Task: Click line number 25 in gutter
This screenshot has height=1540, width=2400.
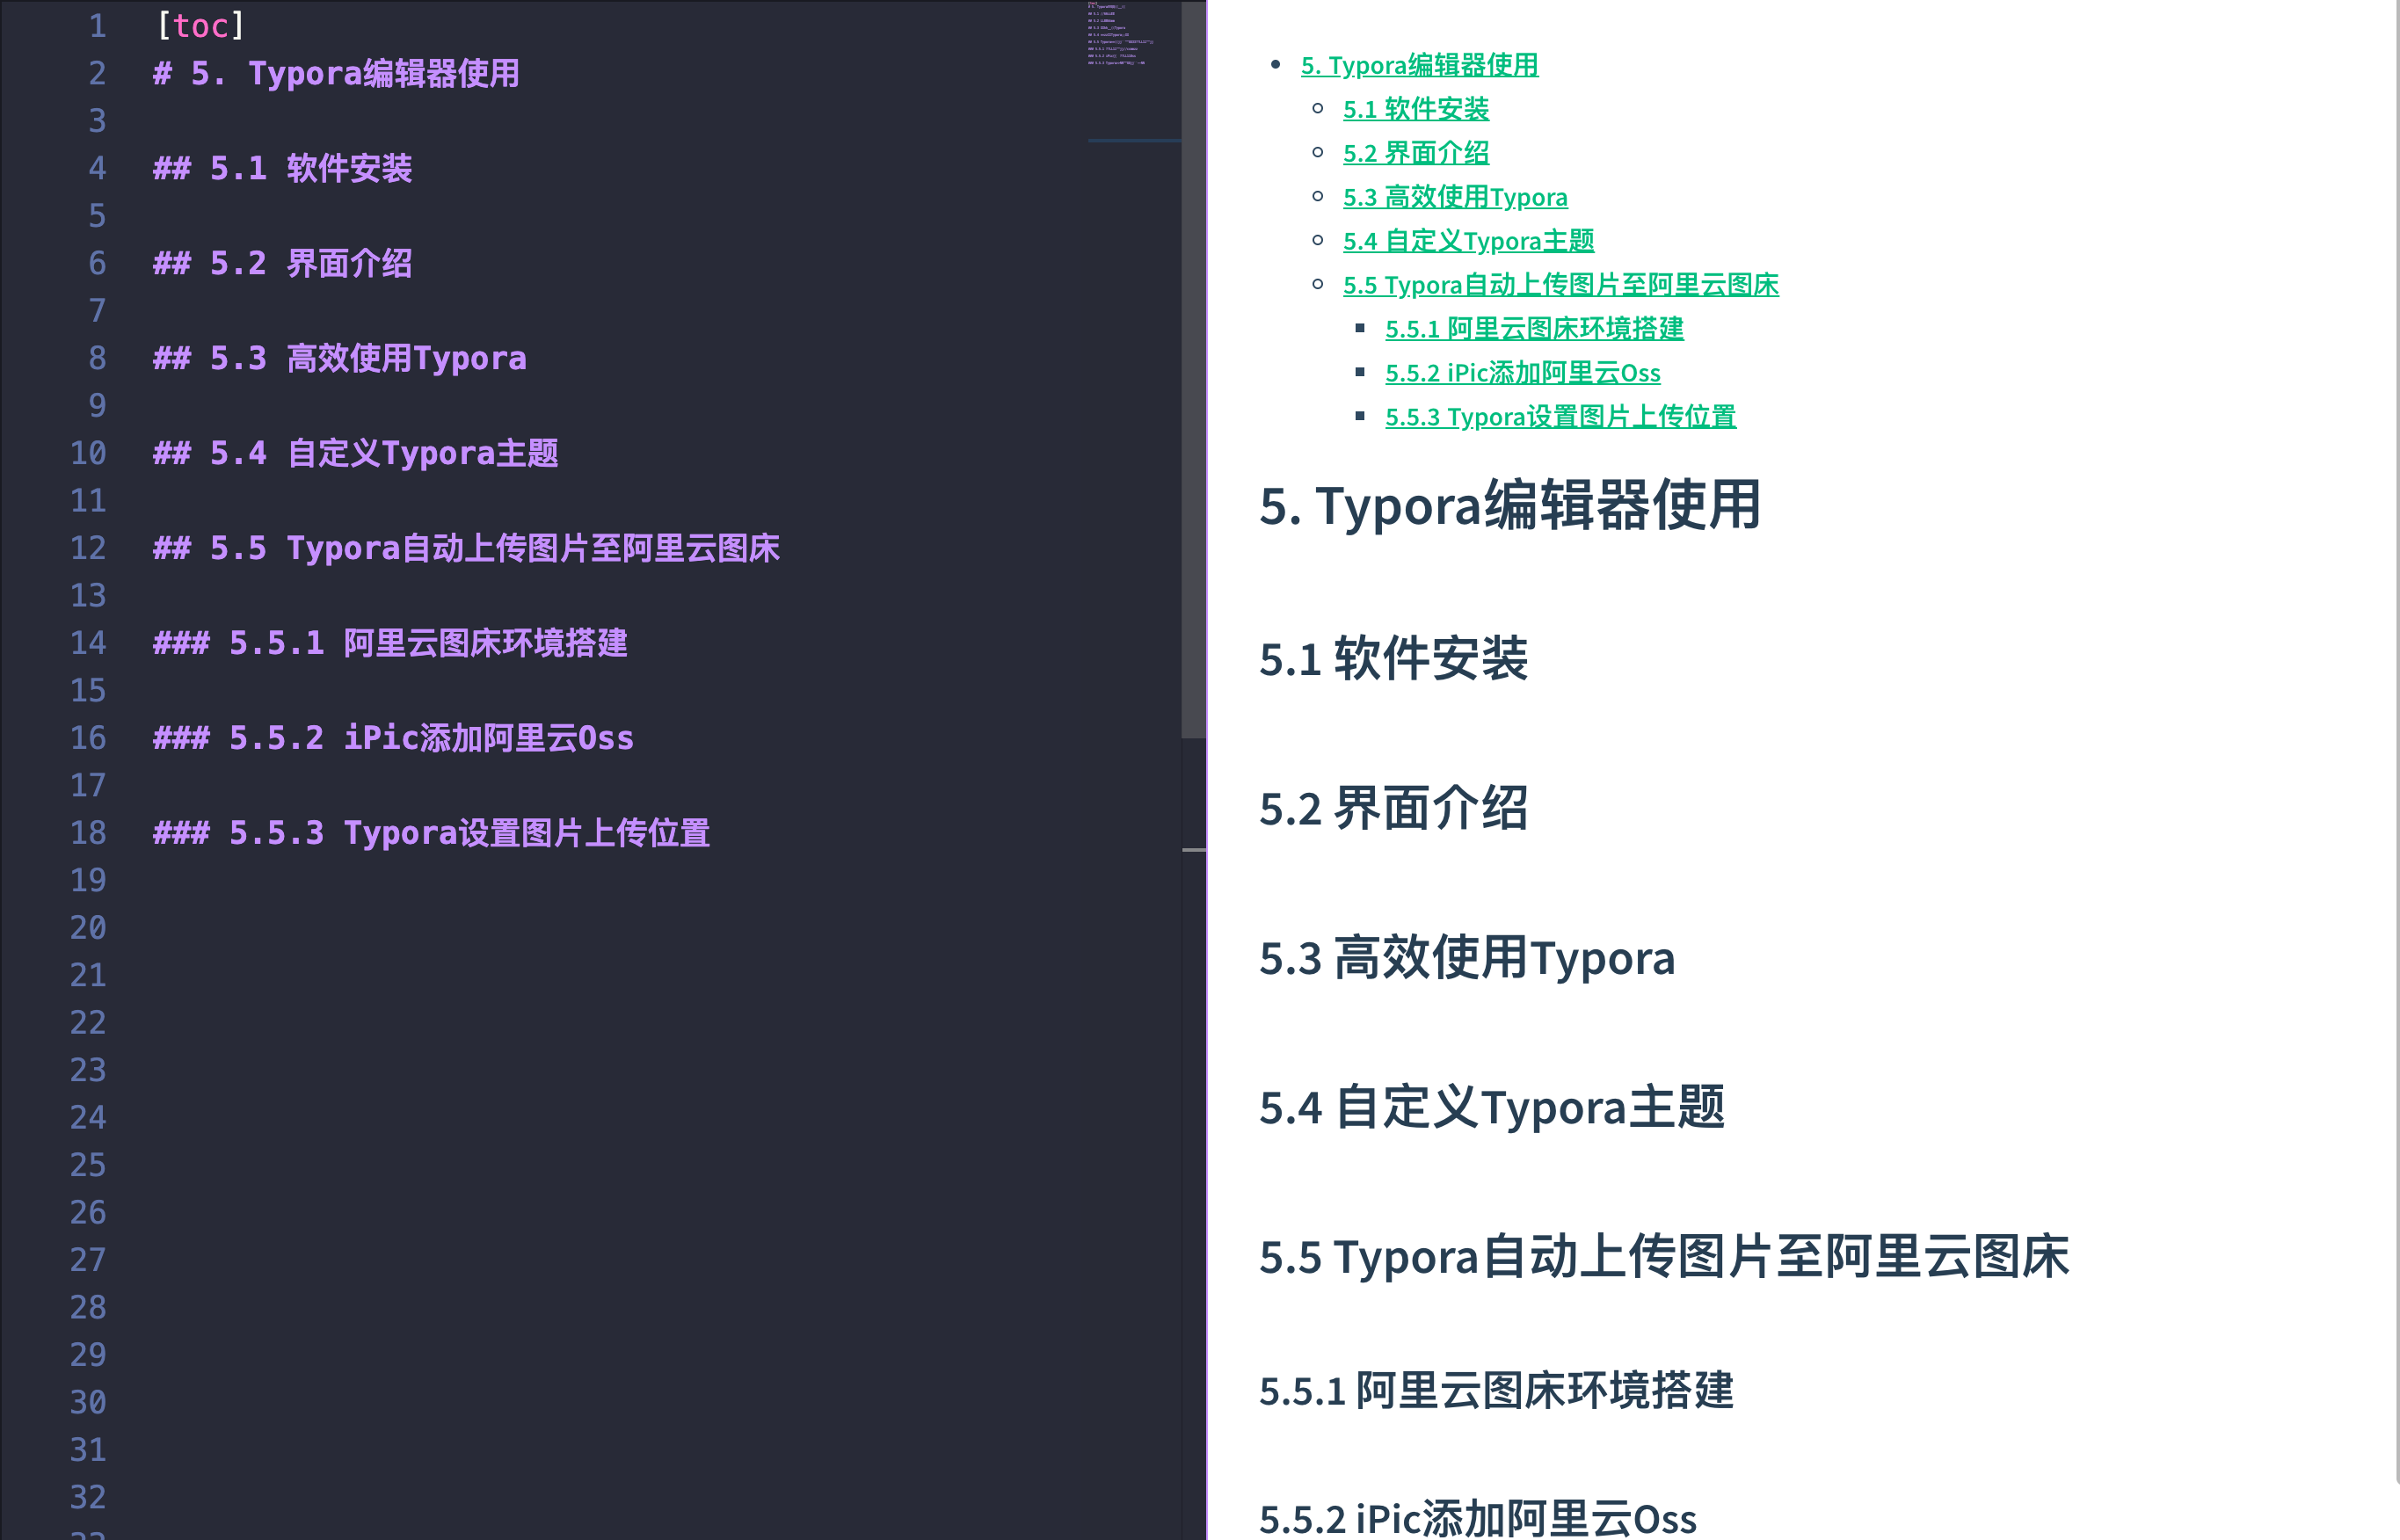Action: pos(88,1165)
